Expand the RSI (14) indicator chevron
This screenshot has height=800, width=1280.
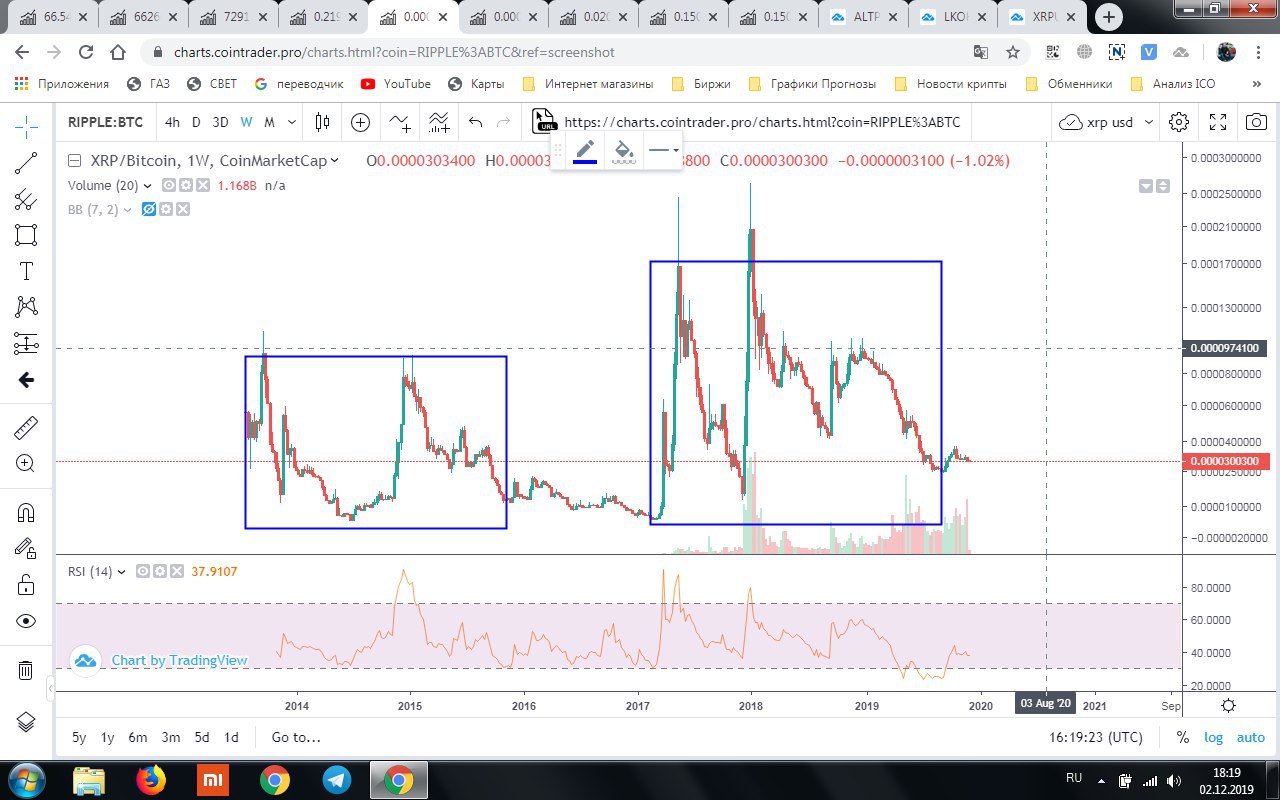coord(122,572)
